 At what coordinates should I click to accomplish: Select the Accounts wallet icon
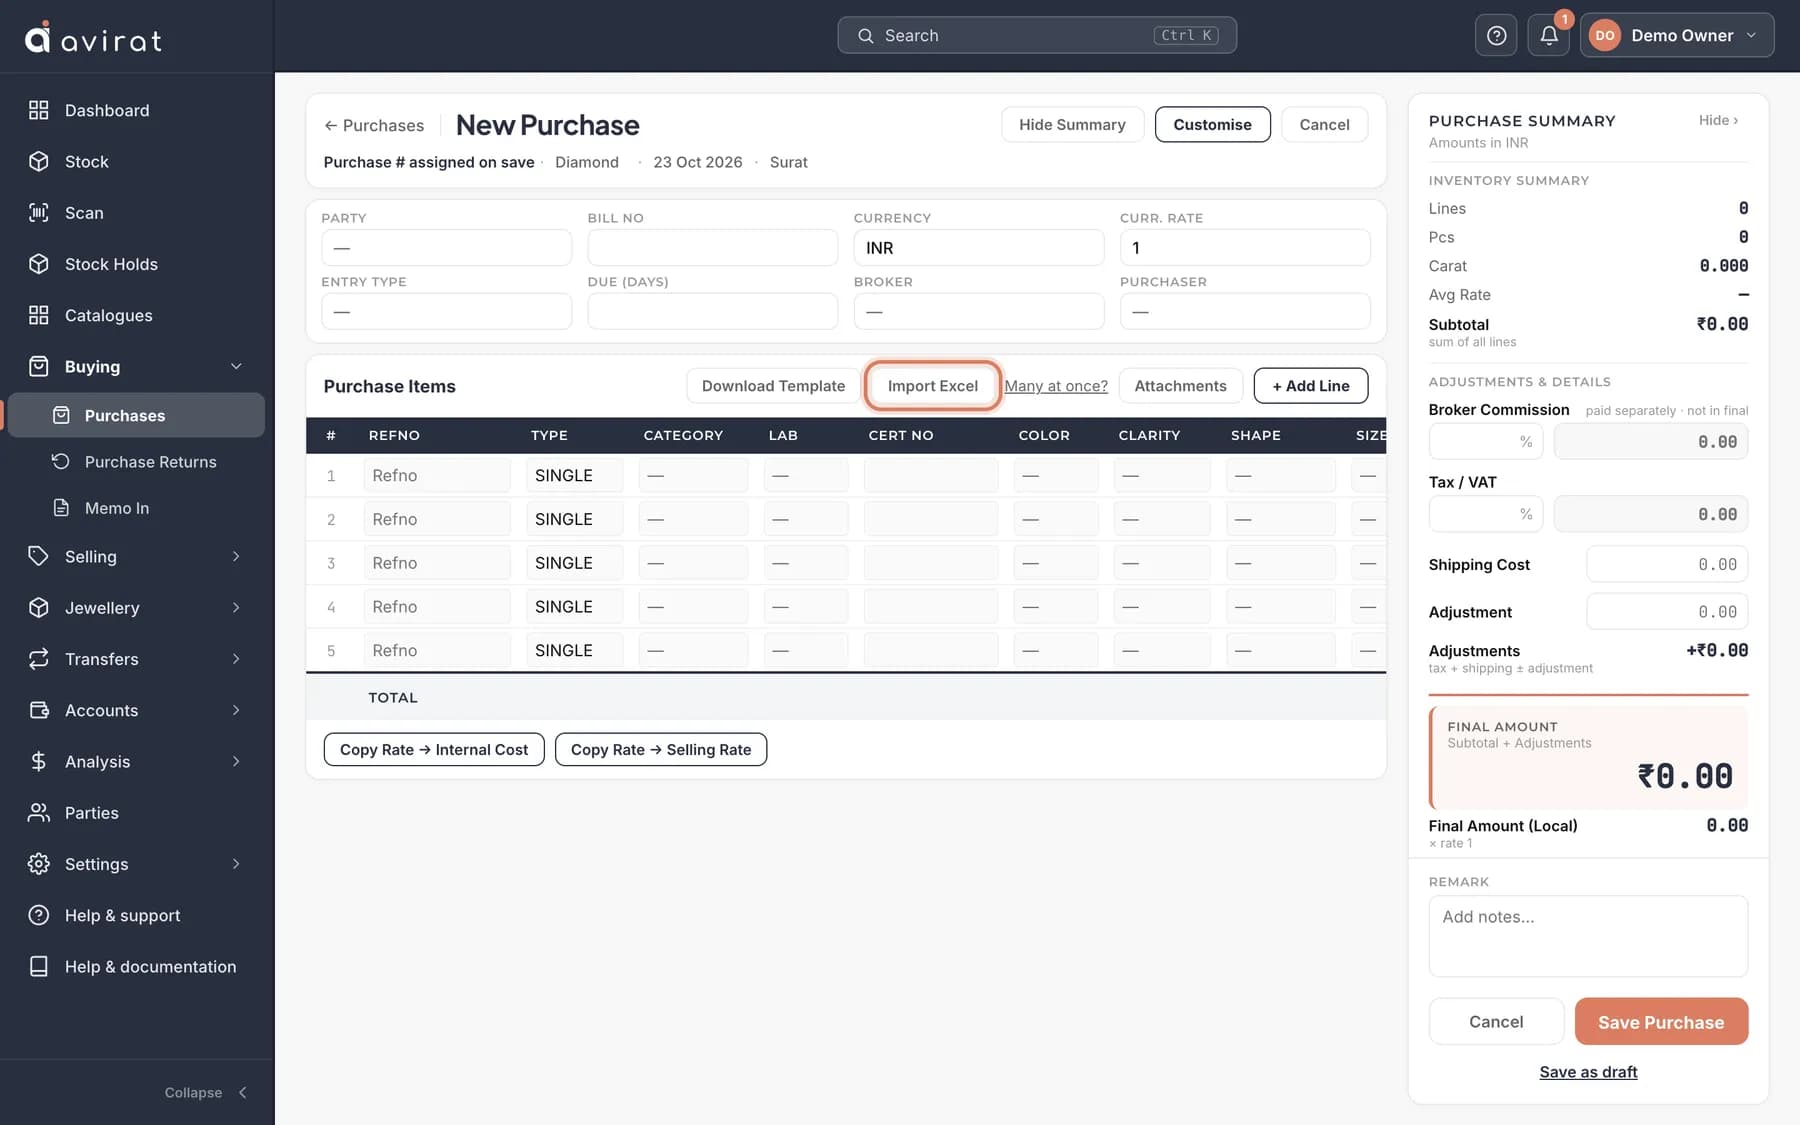[38, 710]
